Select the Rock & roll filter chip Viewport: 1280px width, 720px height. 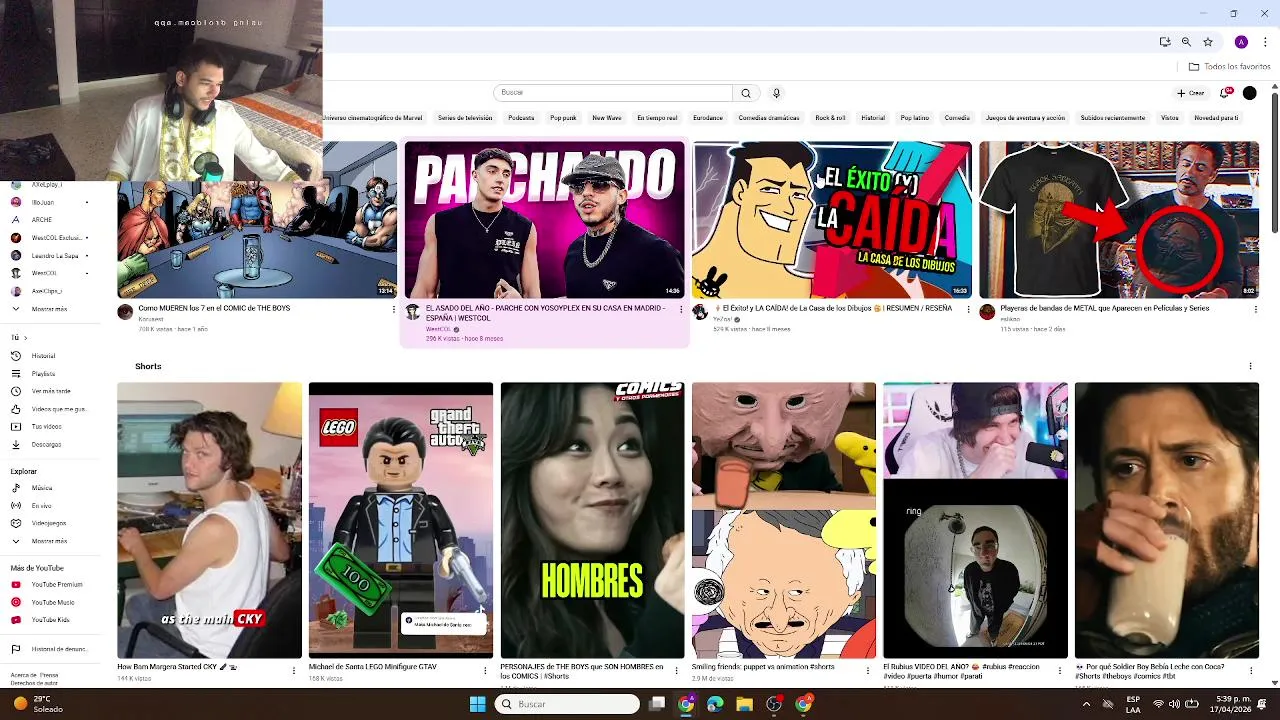[x=830, y=118]
